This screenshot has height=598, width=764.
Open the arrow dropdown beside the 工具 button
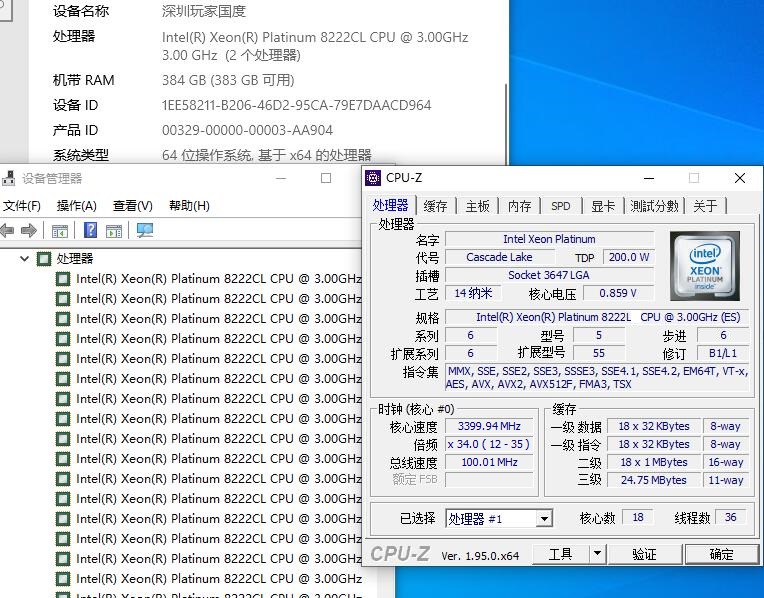click(597, 554)
